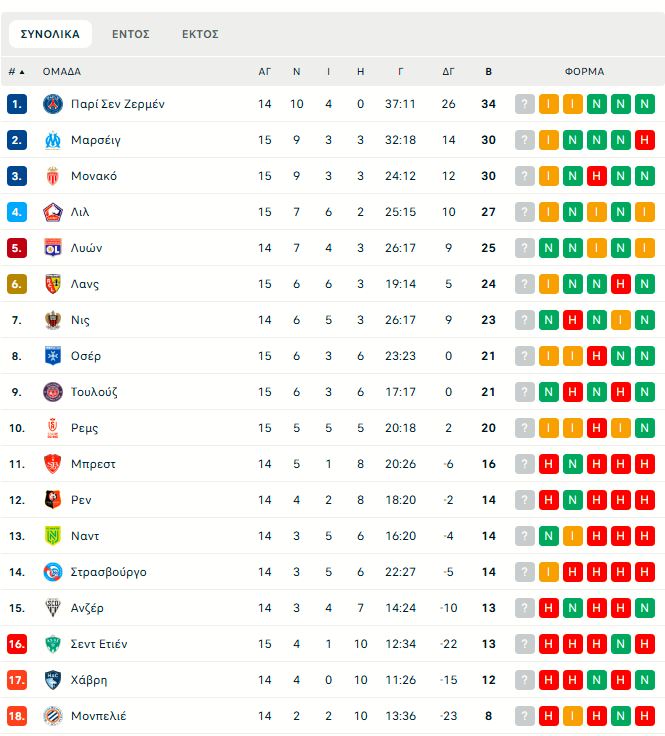
Task: Click the Monaco club crest icon
Action: pyautogui.click(x=53, y=176)
